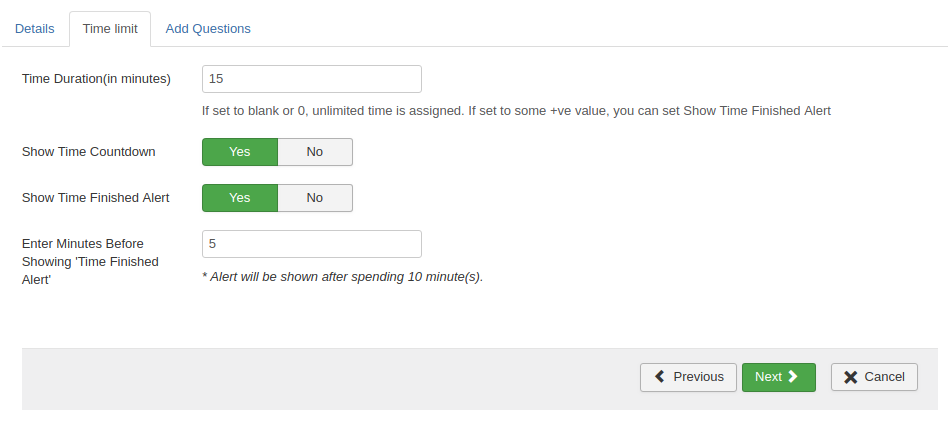Switch to the Add Questions tab

(x=208, y=29)
